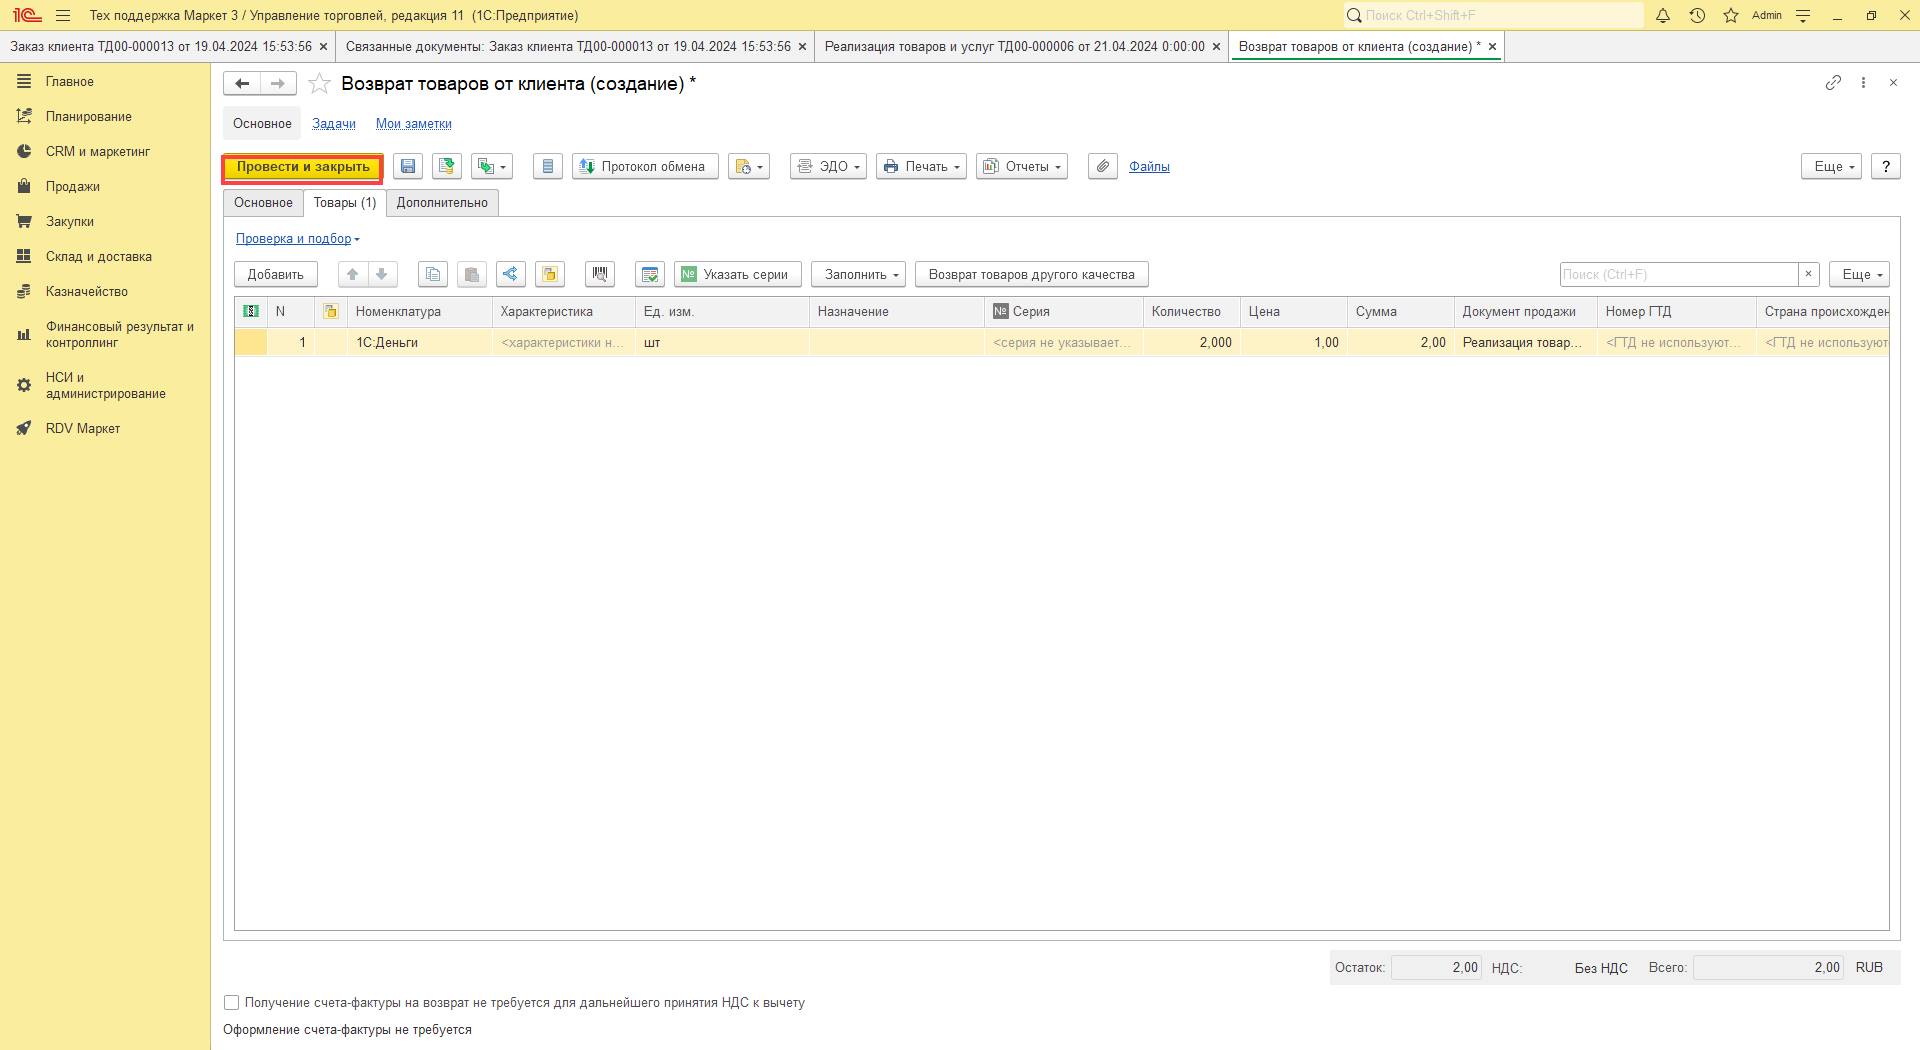Clear the goods table search field
This screenshot has height=1050, width=1920.
1808,275
